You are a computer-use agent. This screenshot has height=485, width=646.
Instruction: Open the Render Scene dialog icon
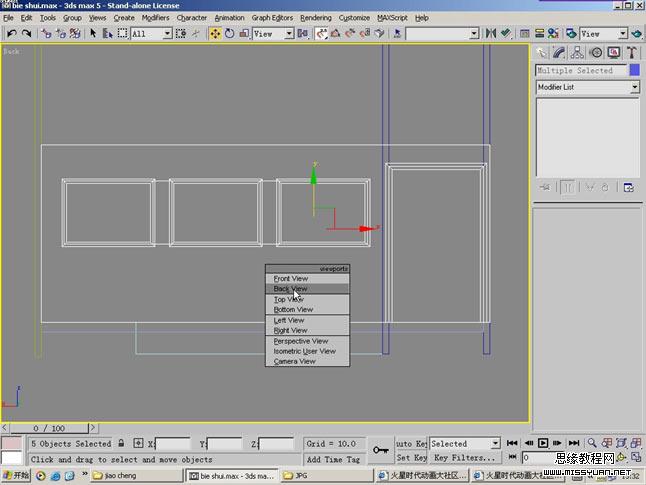tap(571, 33)
